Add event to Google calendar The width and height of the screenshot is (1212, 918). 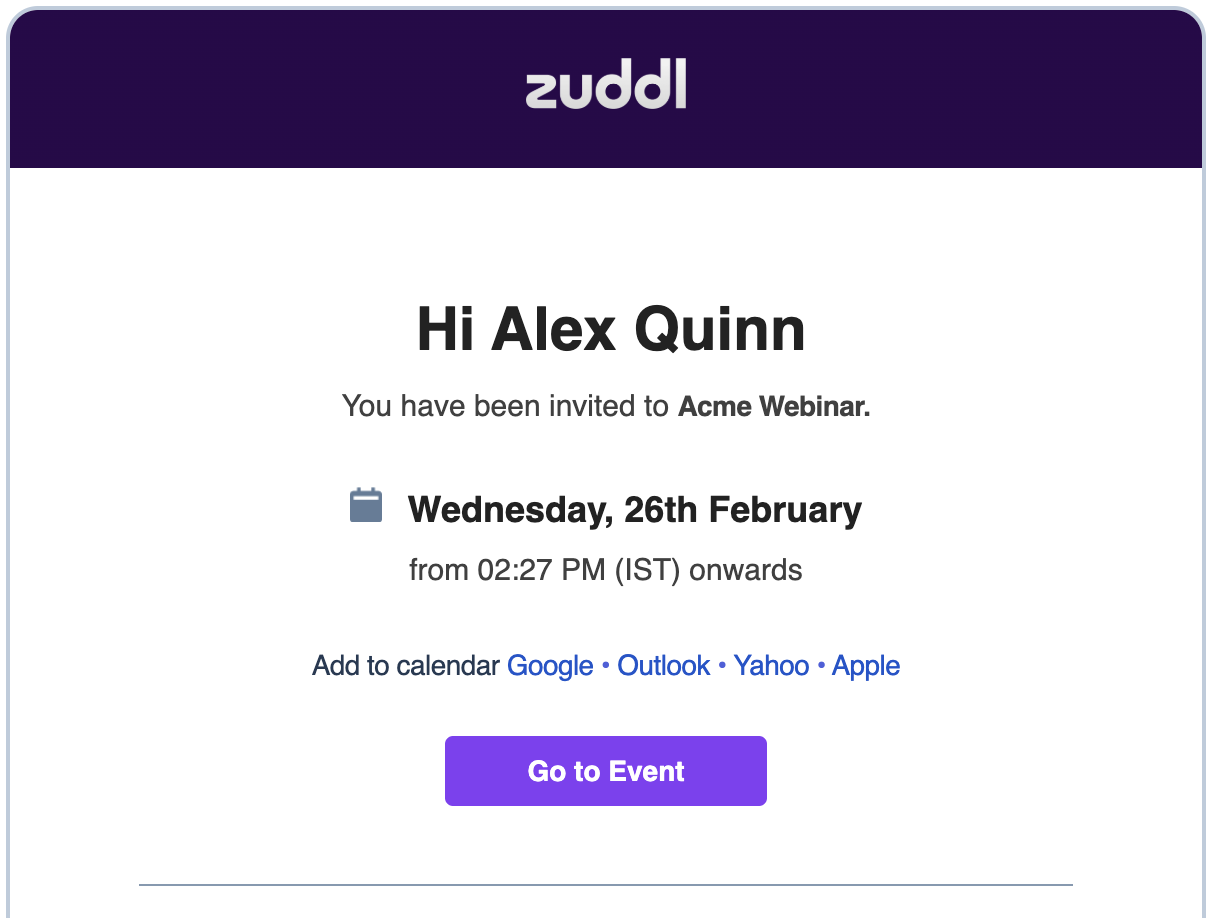click(550, 666)
